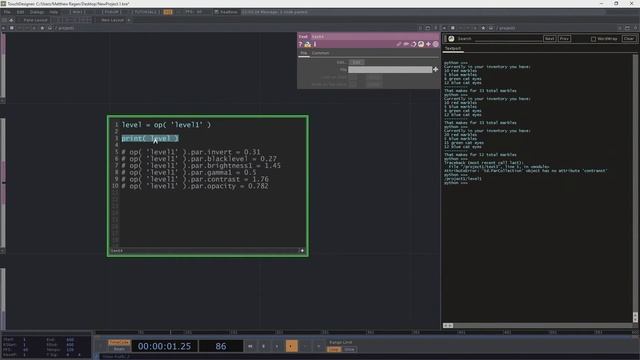
Task: Click the viewer-active toggle on text1 node
Action: [x=302, y=251]
